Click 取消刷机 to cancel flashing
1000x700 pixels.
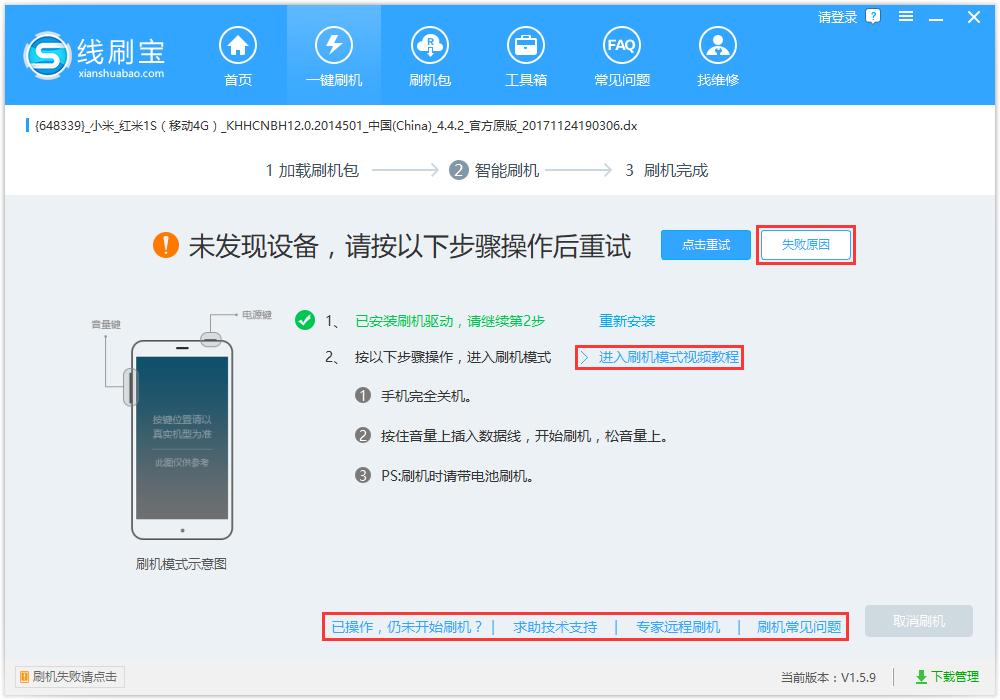(919, 622)
